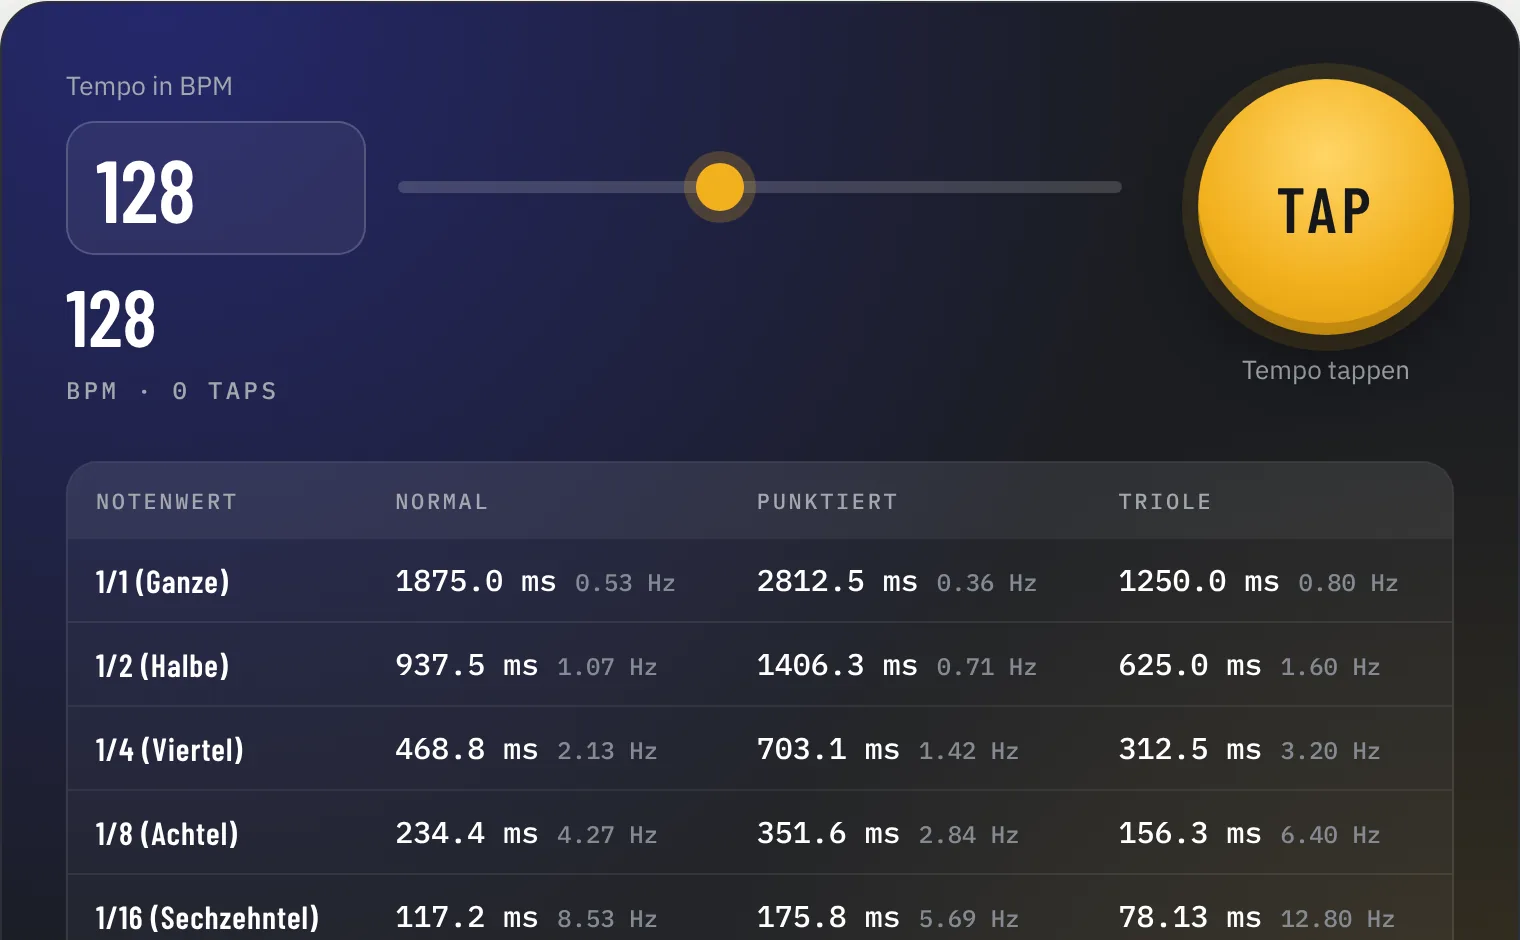Click the 117.2 ms sixteenth value
This screenshot has height=940, width=1520.
point(466,917)
